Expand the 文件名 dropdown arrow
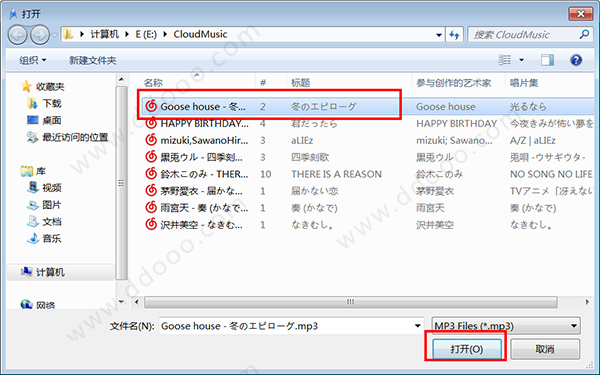Viewport: 600px width, 375px height. click(417, 326)
